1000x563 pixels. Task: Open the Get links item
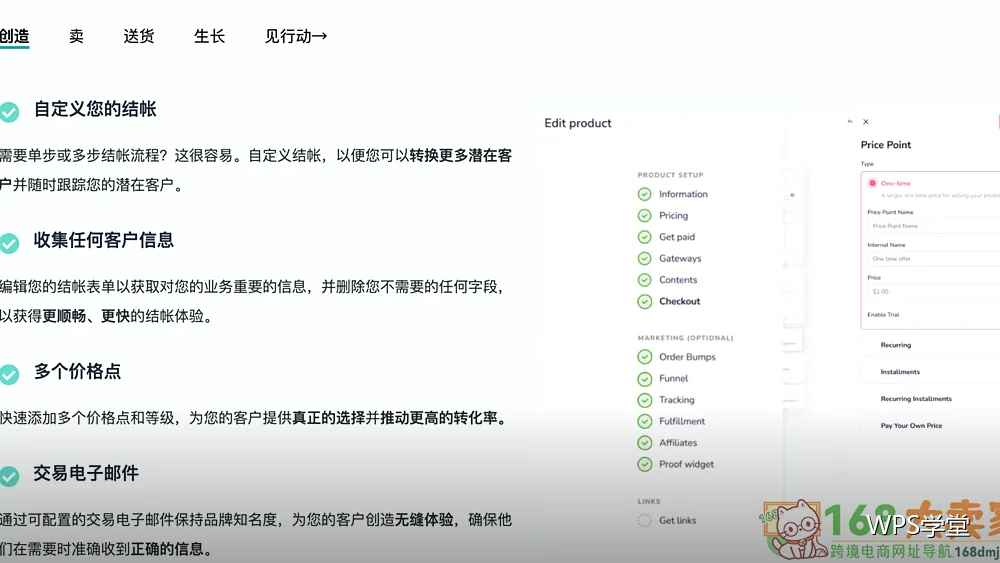coord(677,520)
